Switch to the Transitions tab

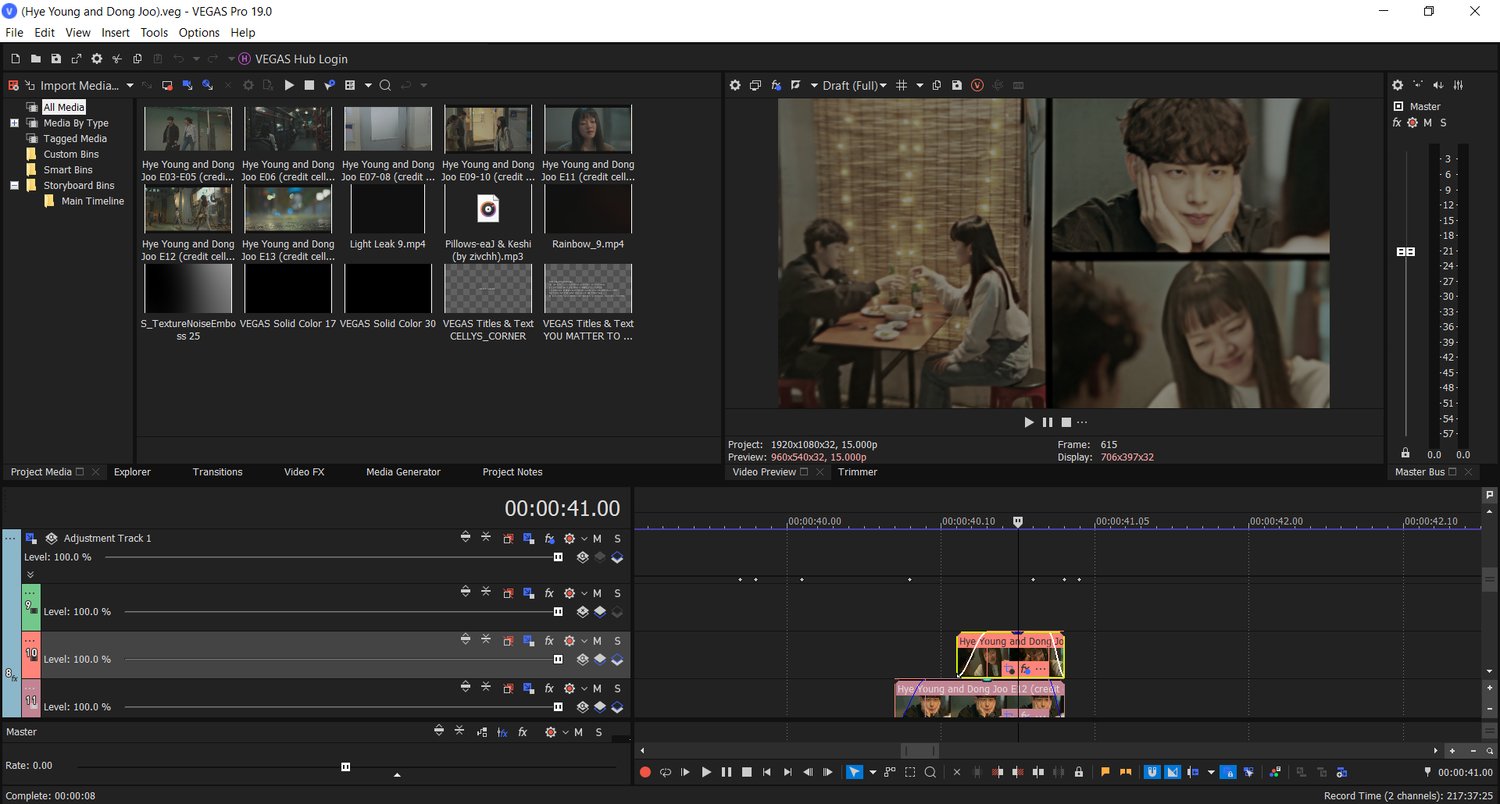click(x=218, y=472)
